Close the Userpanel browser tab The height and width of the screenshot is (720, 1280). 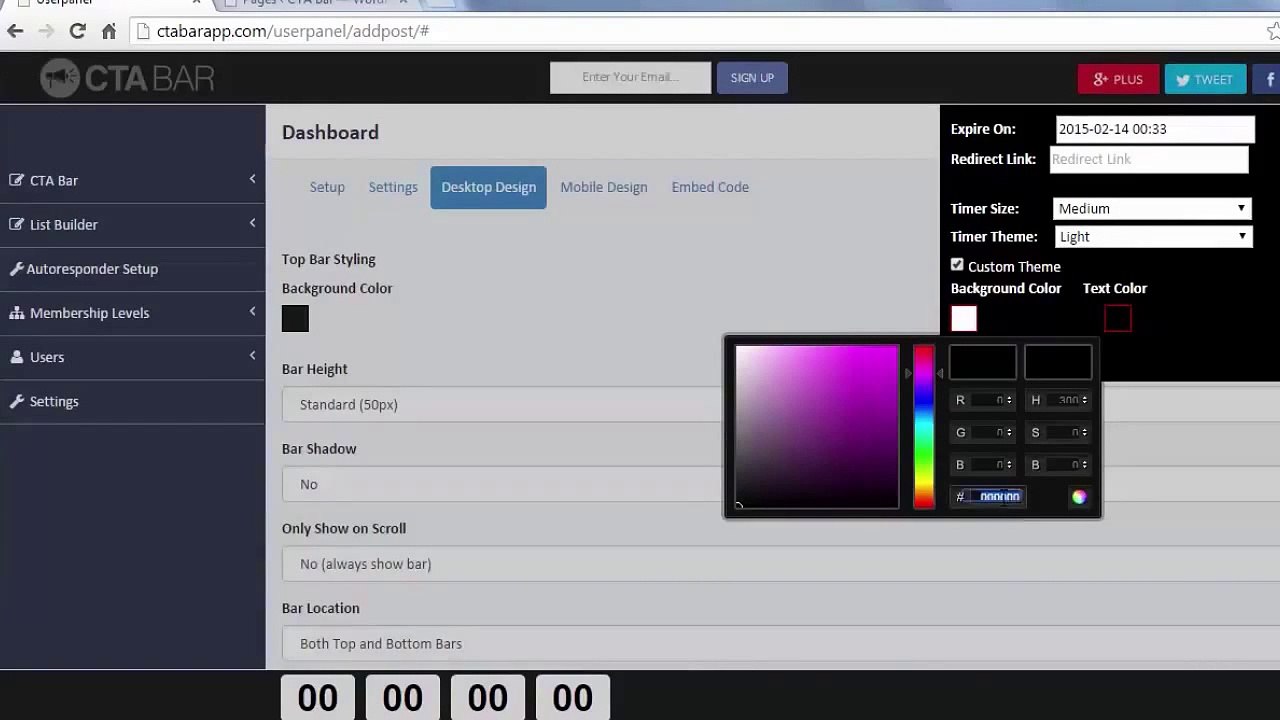197,3
